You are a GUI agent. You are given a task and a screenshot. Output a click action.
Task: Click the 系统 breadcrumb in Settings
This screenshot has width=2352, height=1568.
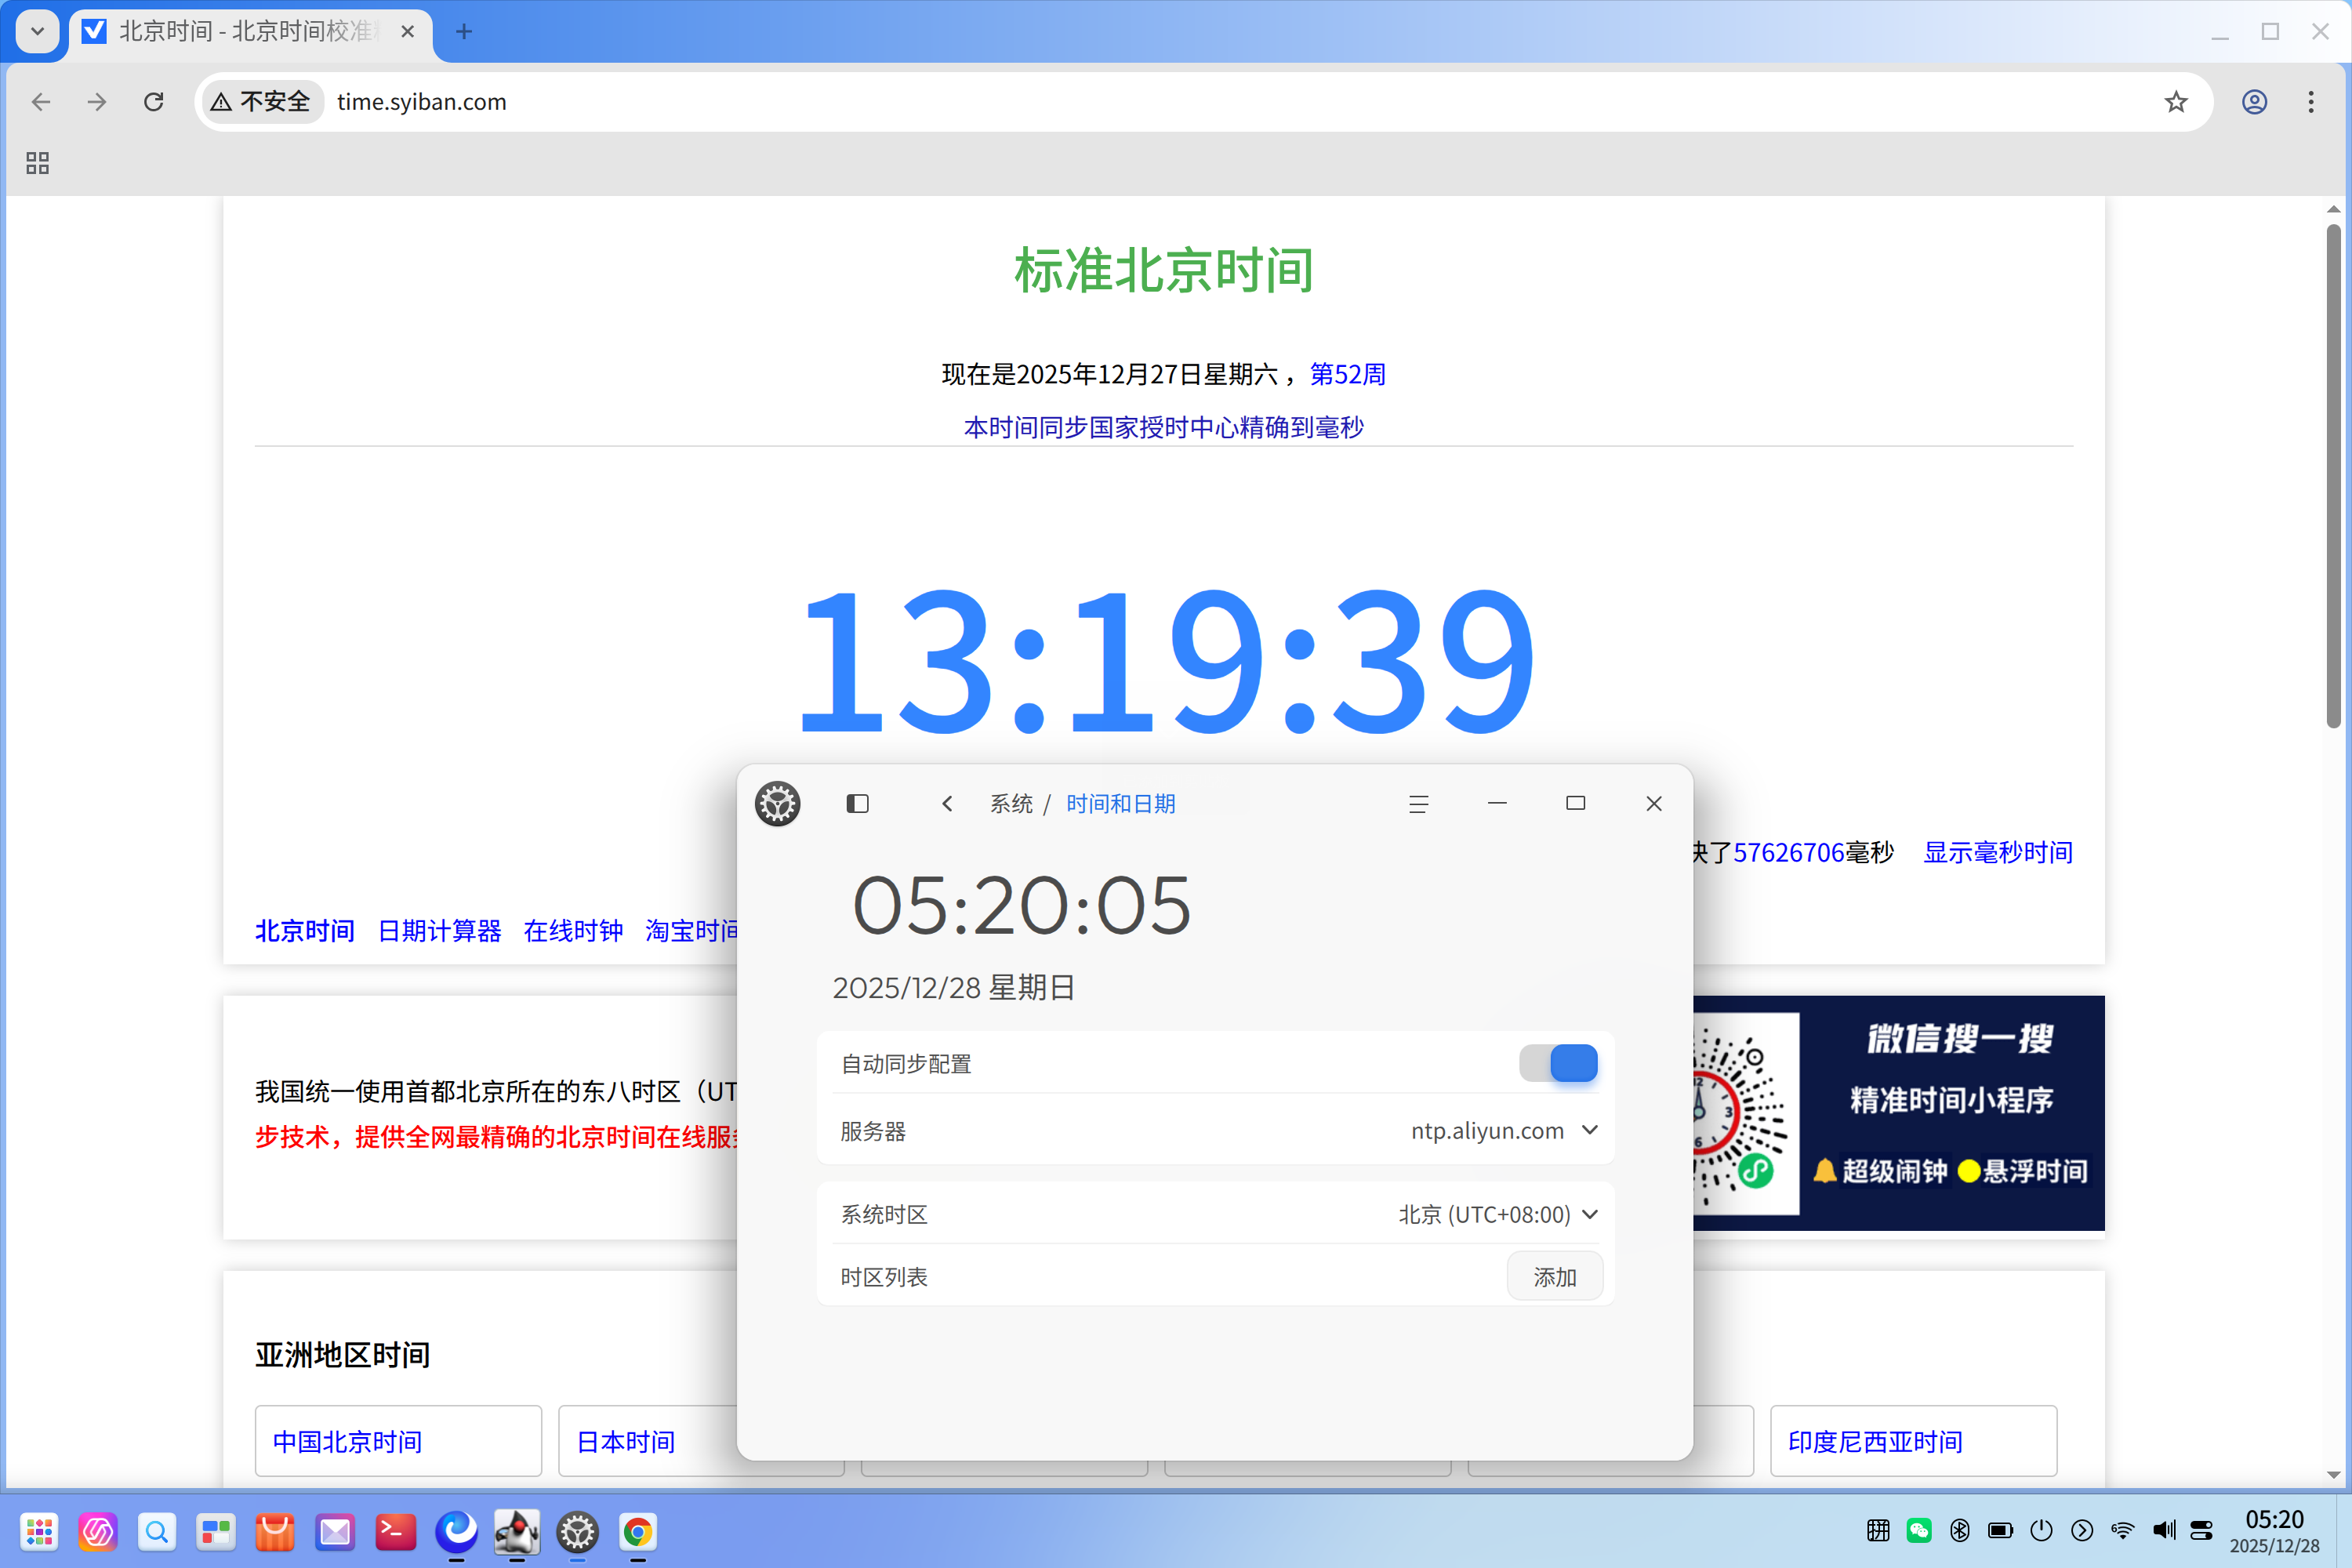coord(1011,804)
